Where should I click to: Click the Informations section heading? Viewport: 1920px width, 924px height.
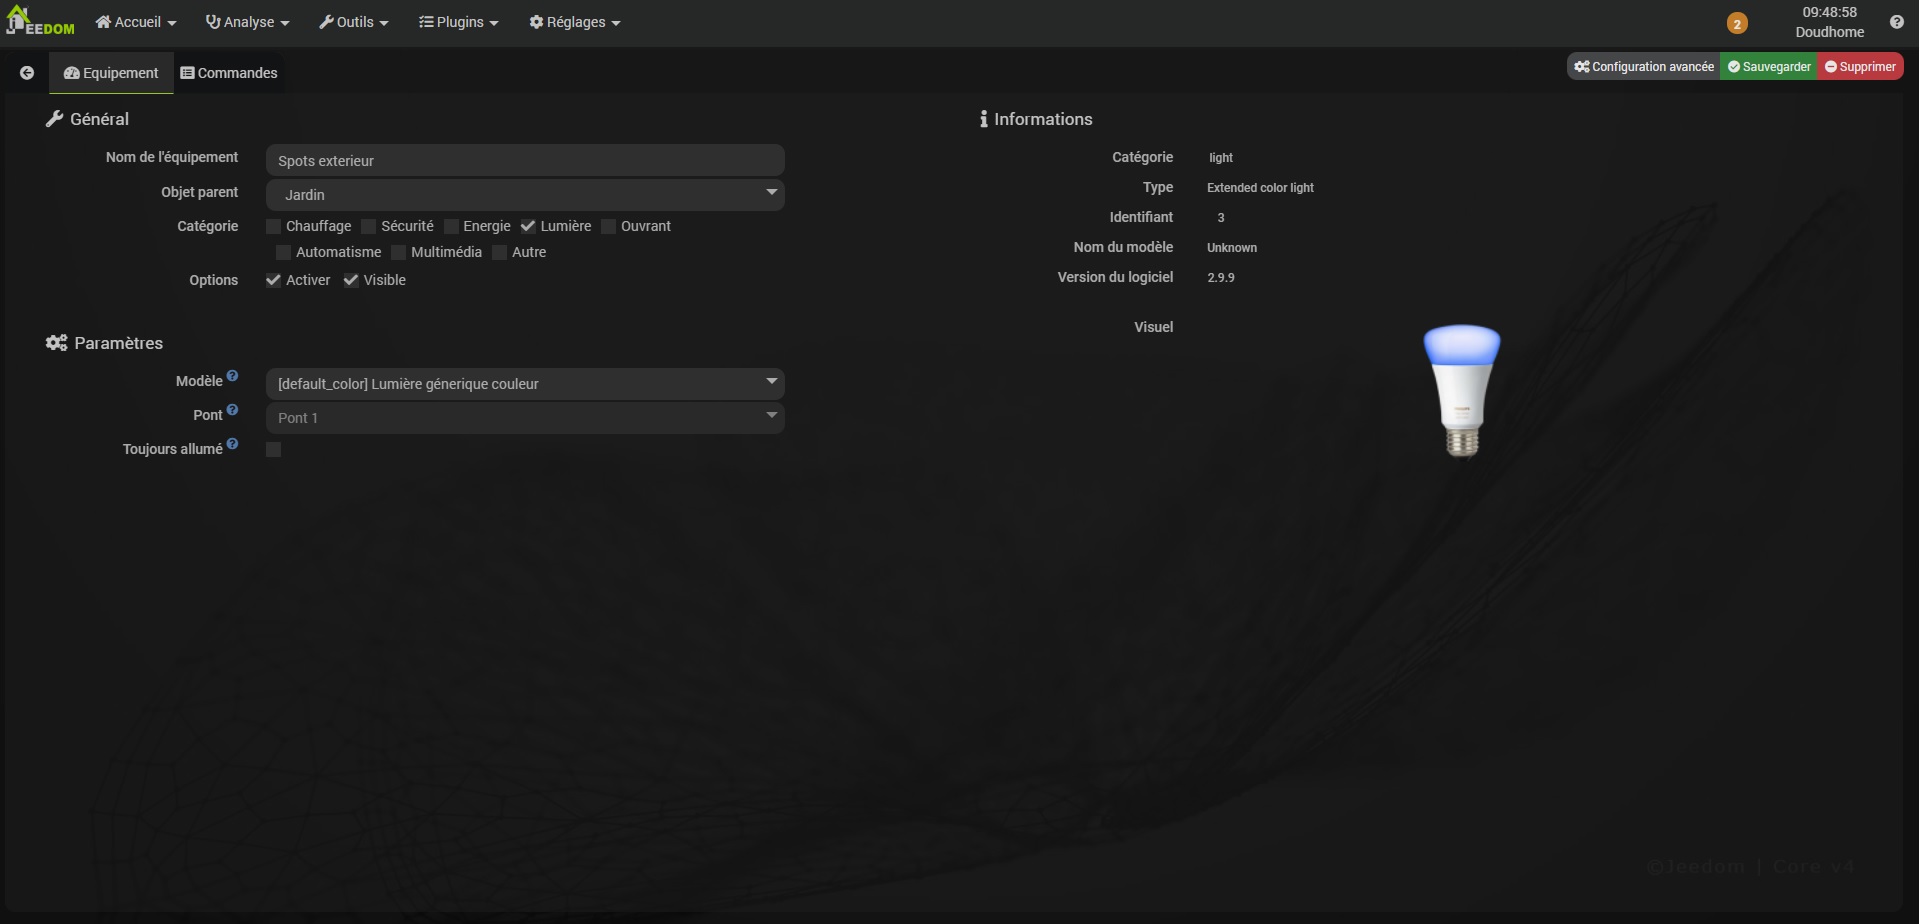[1036, 119]
